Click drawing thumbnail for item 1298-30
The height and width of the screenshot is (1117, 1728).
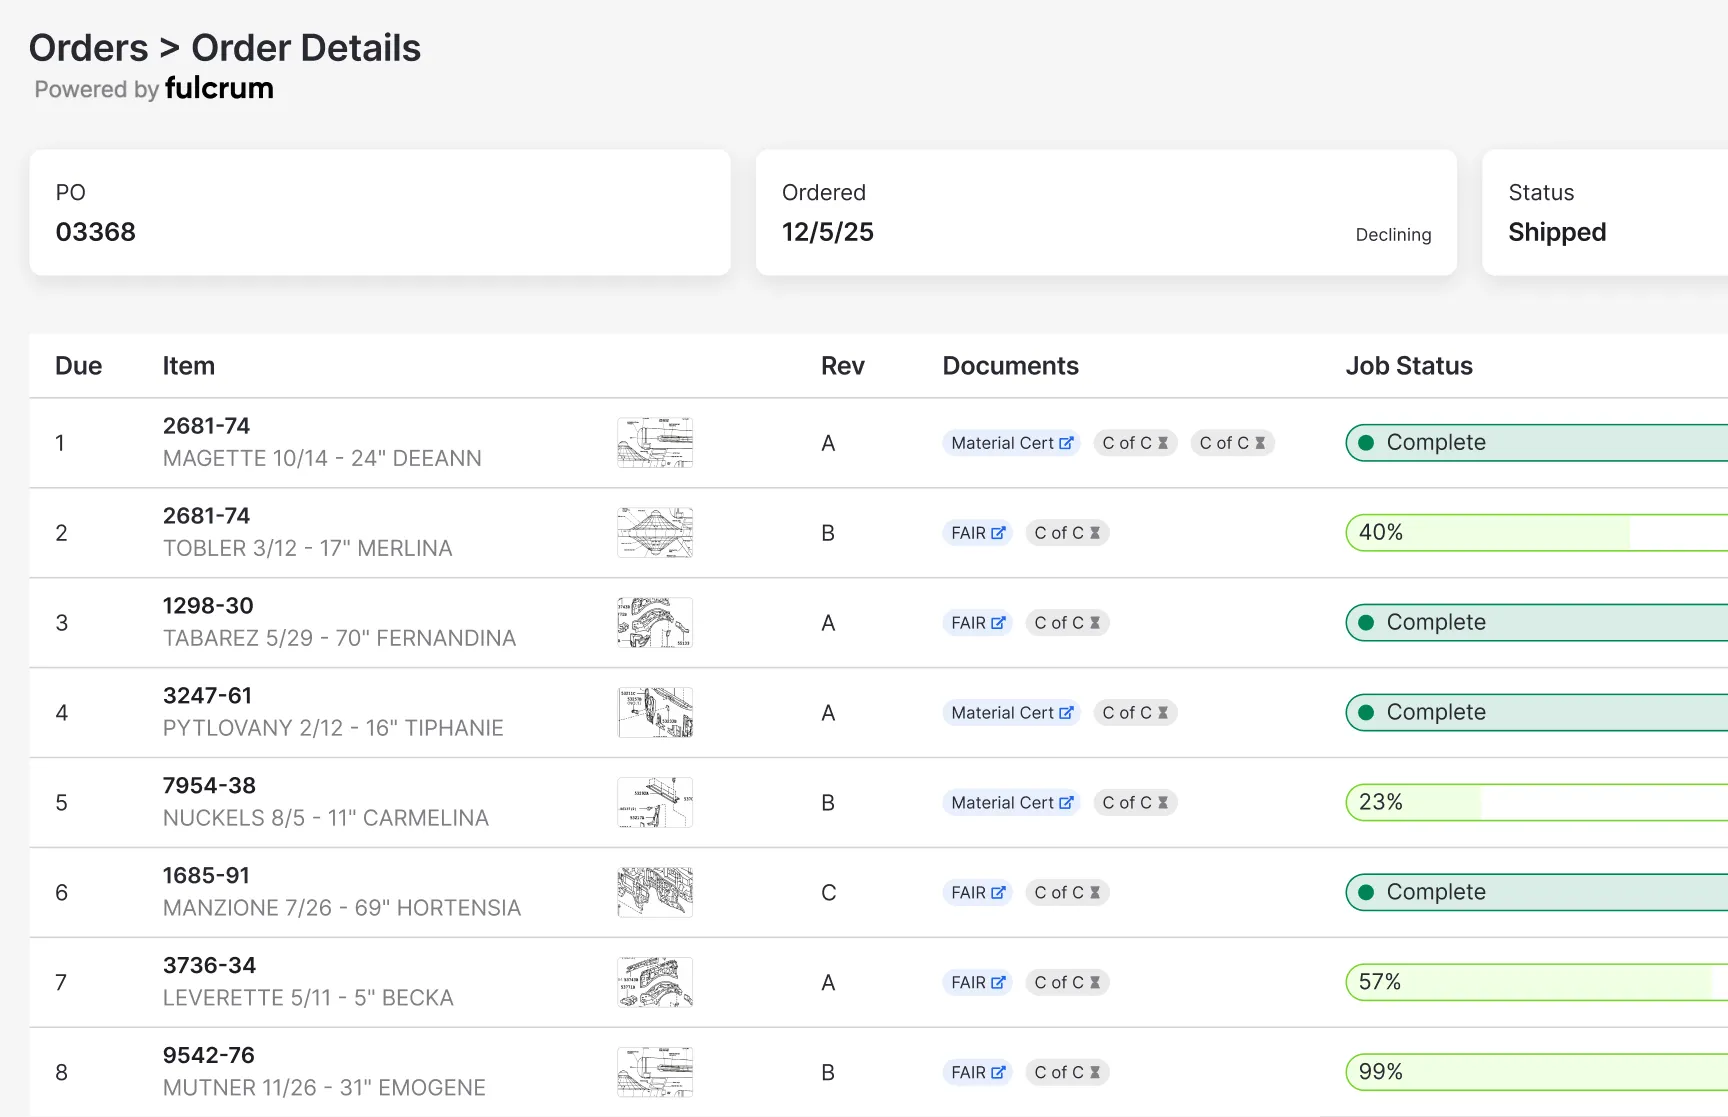tap(655, 623)
